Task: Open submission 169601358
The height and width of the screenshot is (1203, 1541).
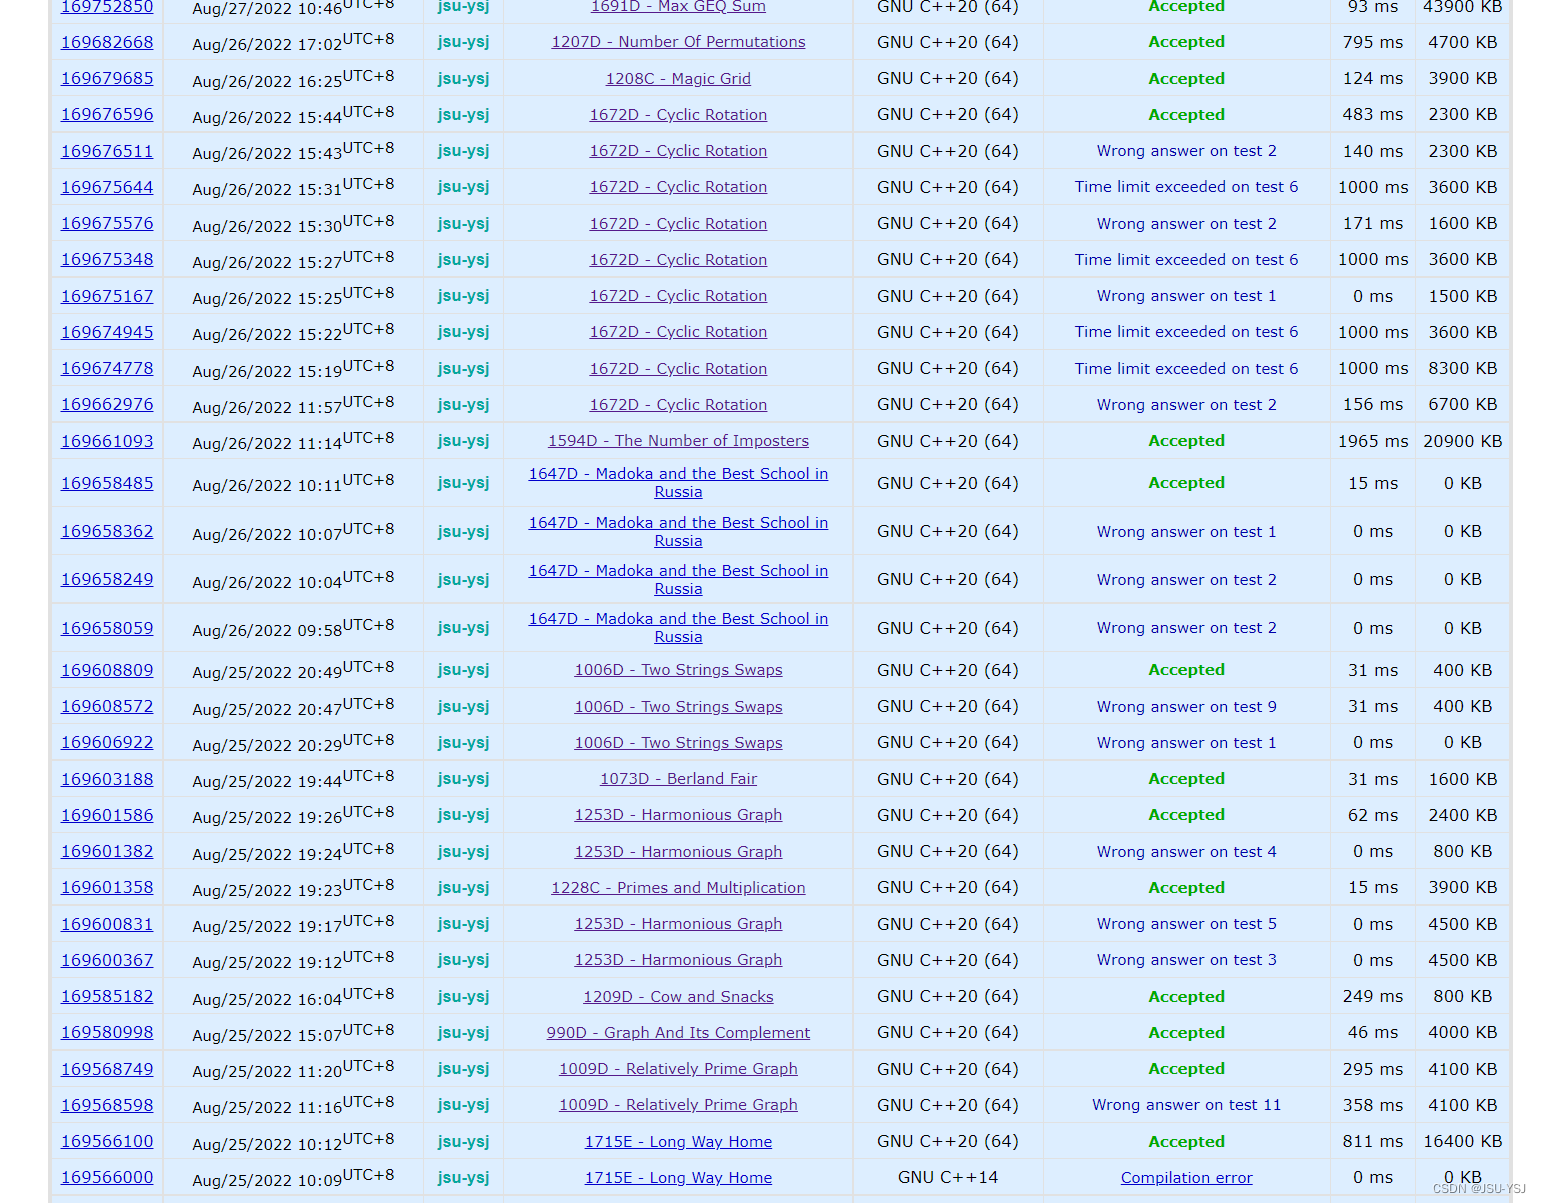Action: [107, 887]
